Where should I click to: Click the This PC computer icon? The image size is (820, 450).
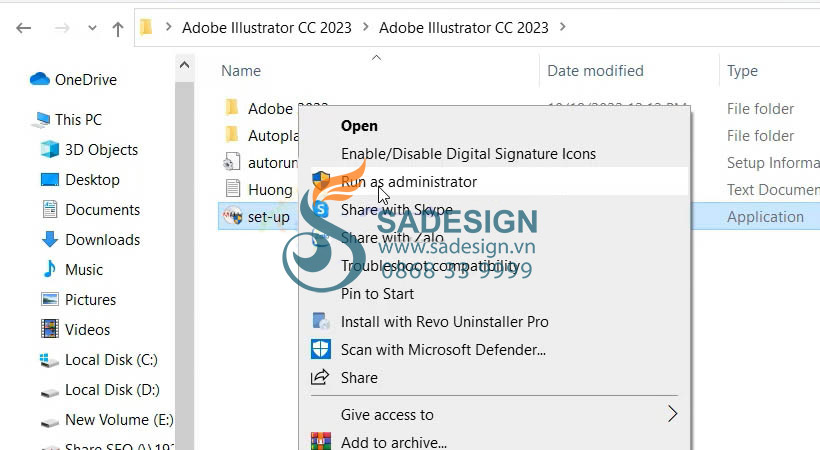click(41, 120)
